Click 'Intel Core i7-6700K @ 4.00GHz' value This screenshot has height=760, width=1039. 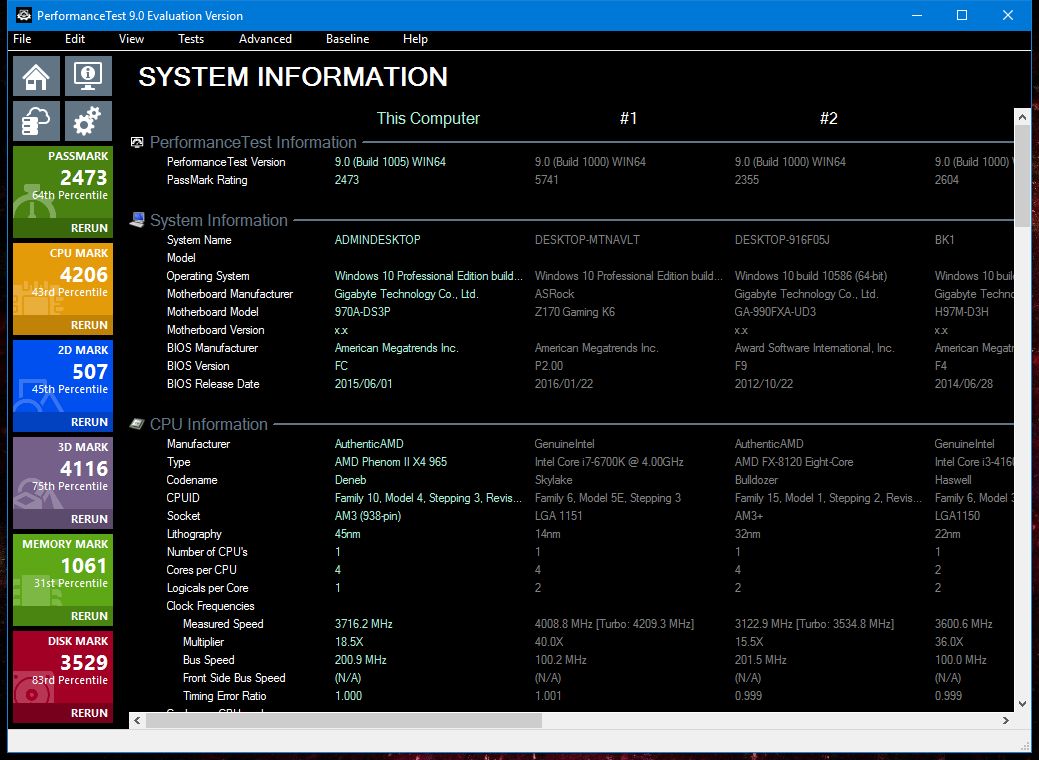(x=609, y=462)
